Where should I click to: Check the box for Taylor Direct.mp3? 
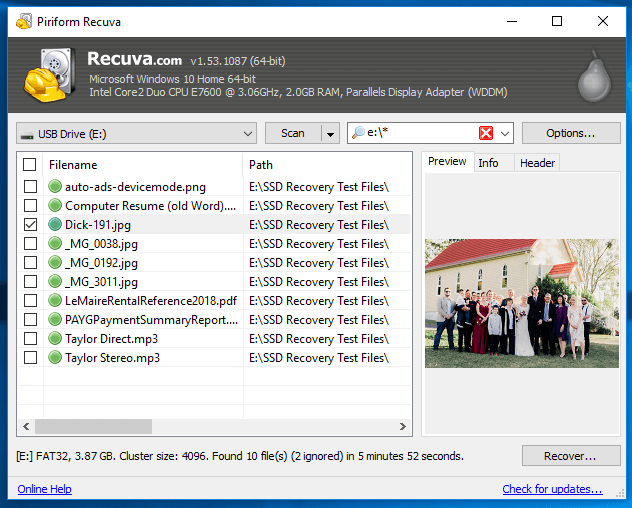pos(30,338)
